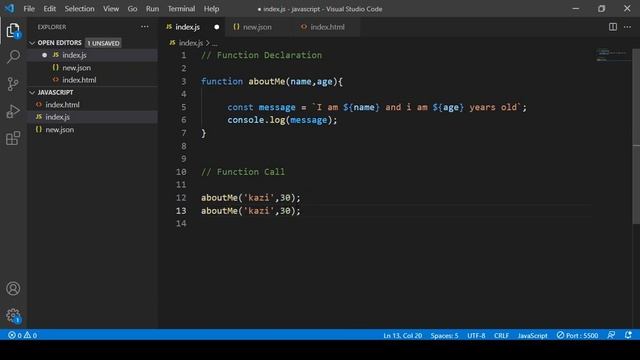Open the File menu
Screen dimensions: 640x360
pyautogui.click(x=29, y=9)
